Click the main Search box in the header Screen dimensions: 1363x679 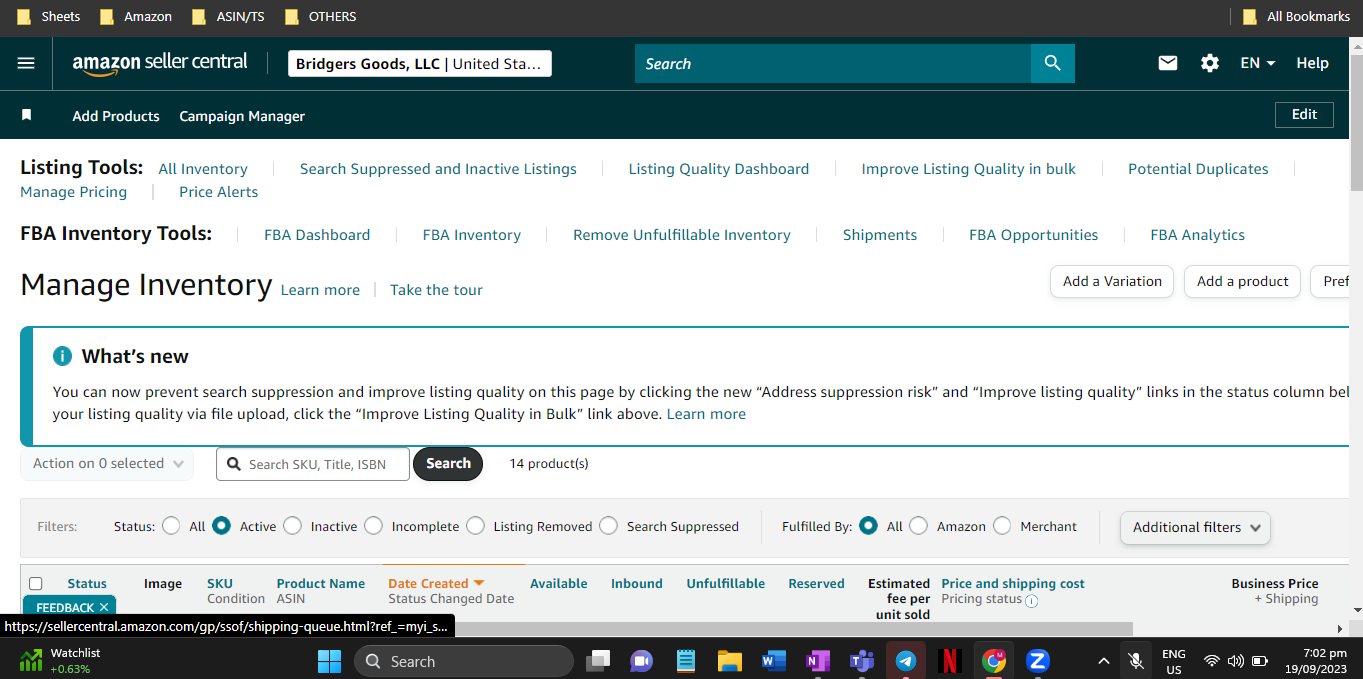[833, 63]
